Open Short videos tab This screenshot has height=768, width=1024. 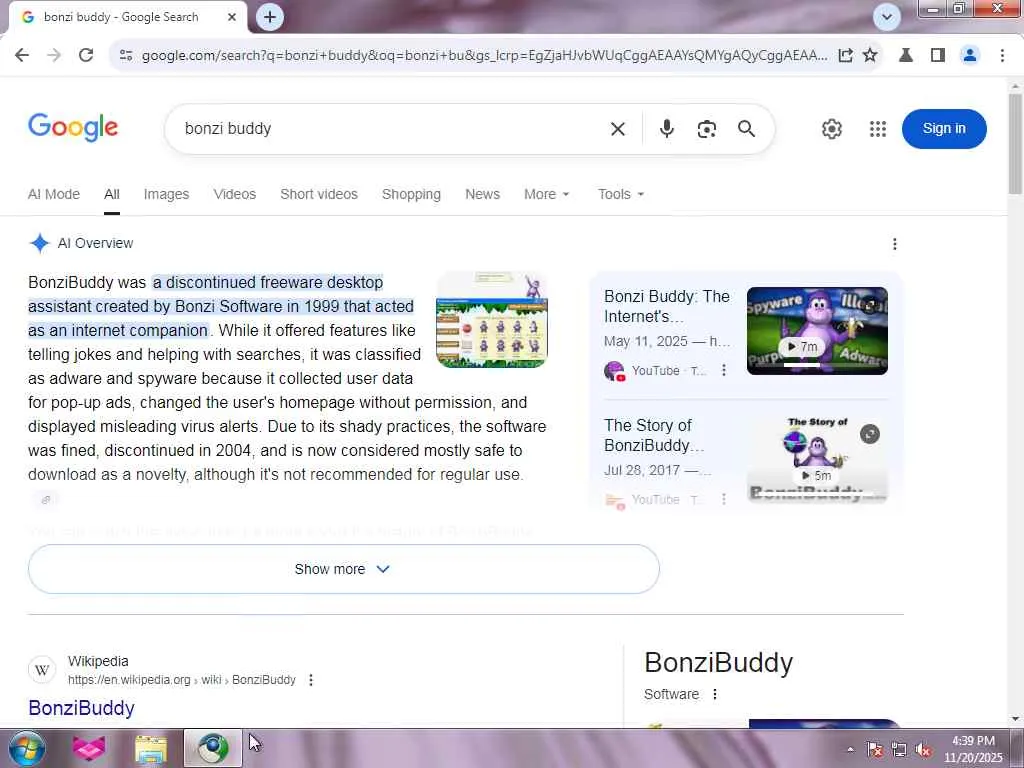pyautogui.click(x=319, y=194)
